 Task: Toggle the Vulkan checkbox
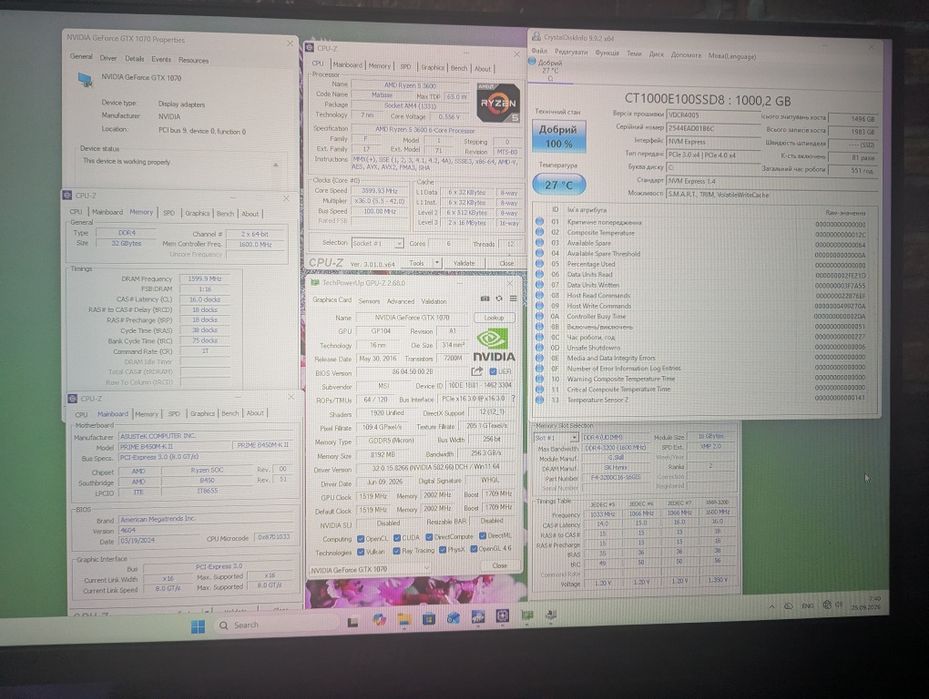[x=360, y=551]
